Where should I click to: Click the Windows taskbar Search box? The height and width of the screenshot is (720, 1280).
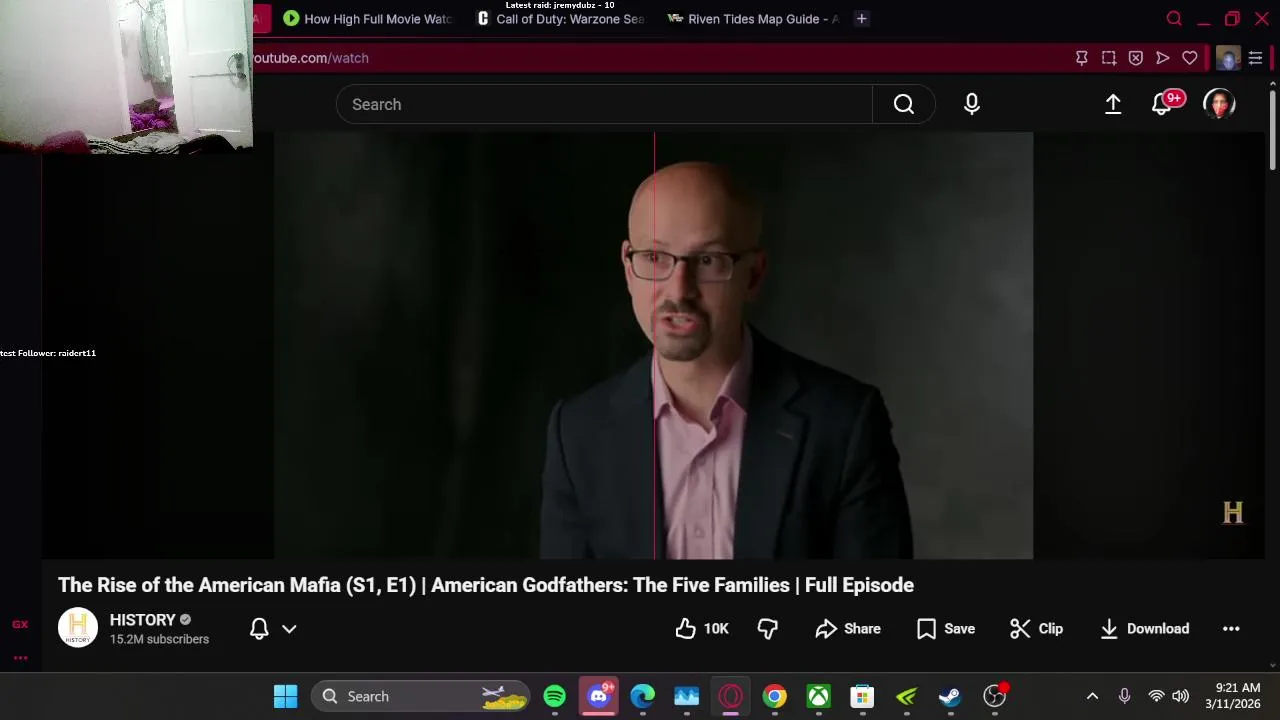pos(420,696)
